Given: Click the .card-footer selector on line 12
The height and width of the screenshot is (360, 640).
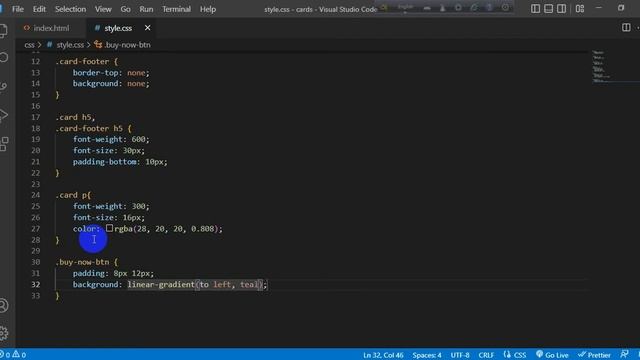Looking at the screenshot, I should [82, 61].
